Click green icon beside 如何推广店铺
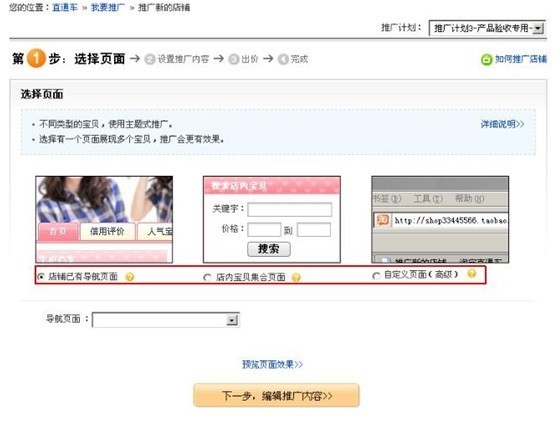 (x=486, y=59)
